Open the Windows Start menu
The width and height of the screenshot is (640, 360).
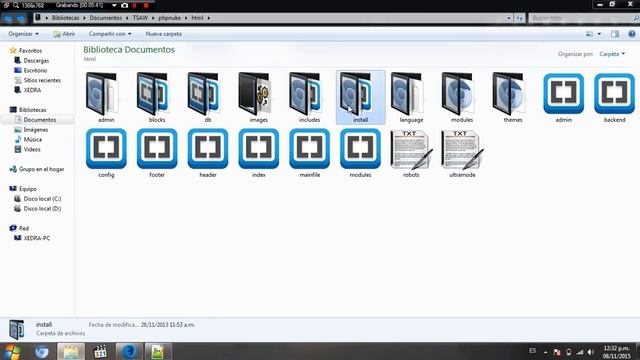point(12,351)
